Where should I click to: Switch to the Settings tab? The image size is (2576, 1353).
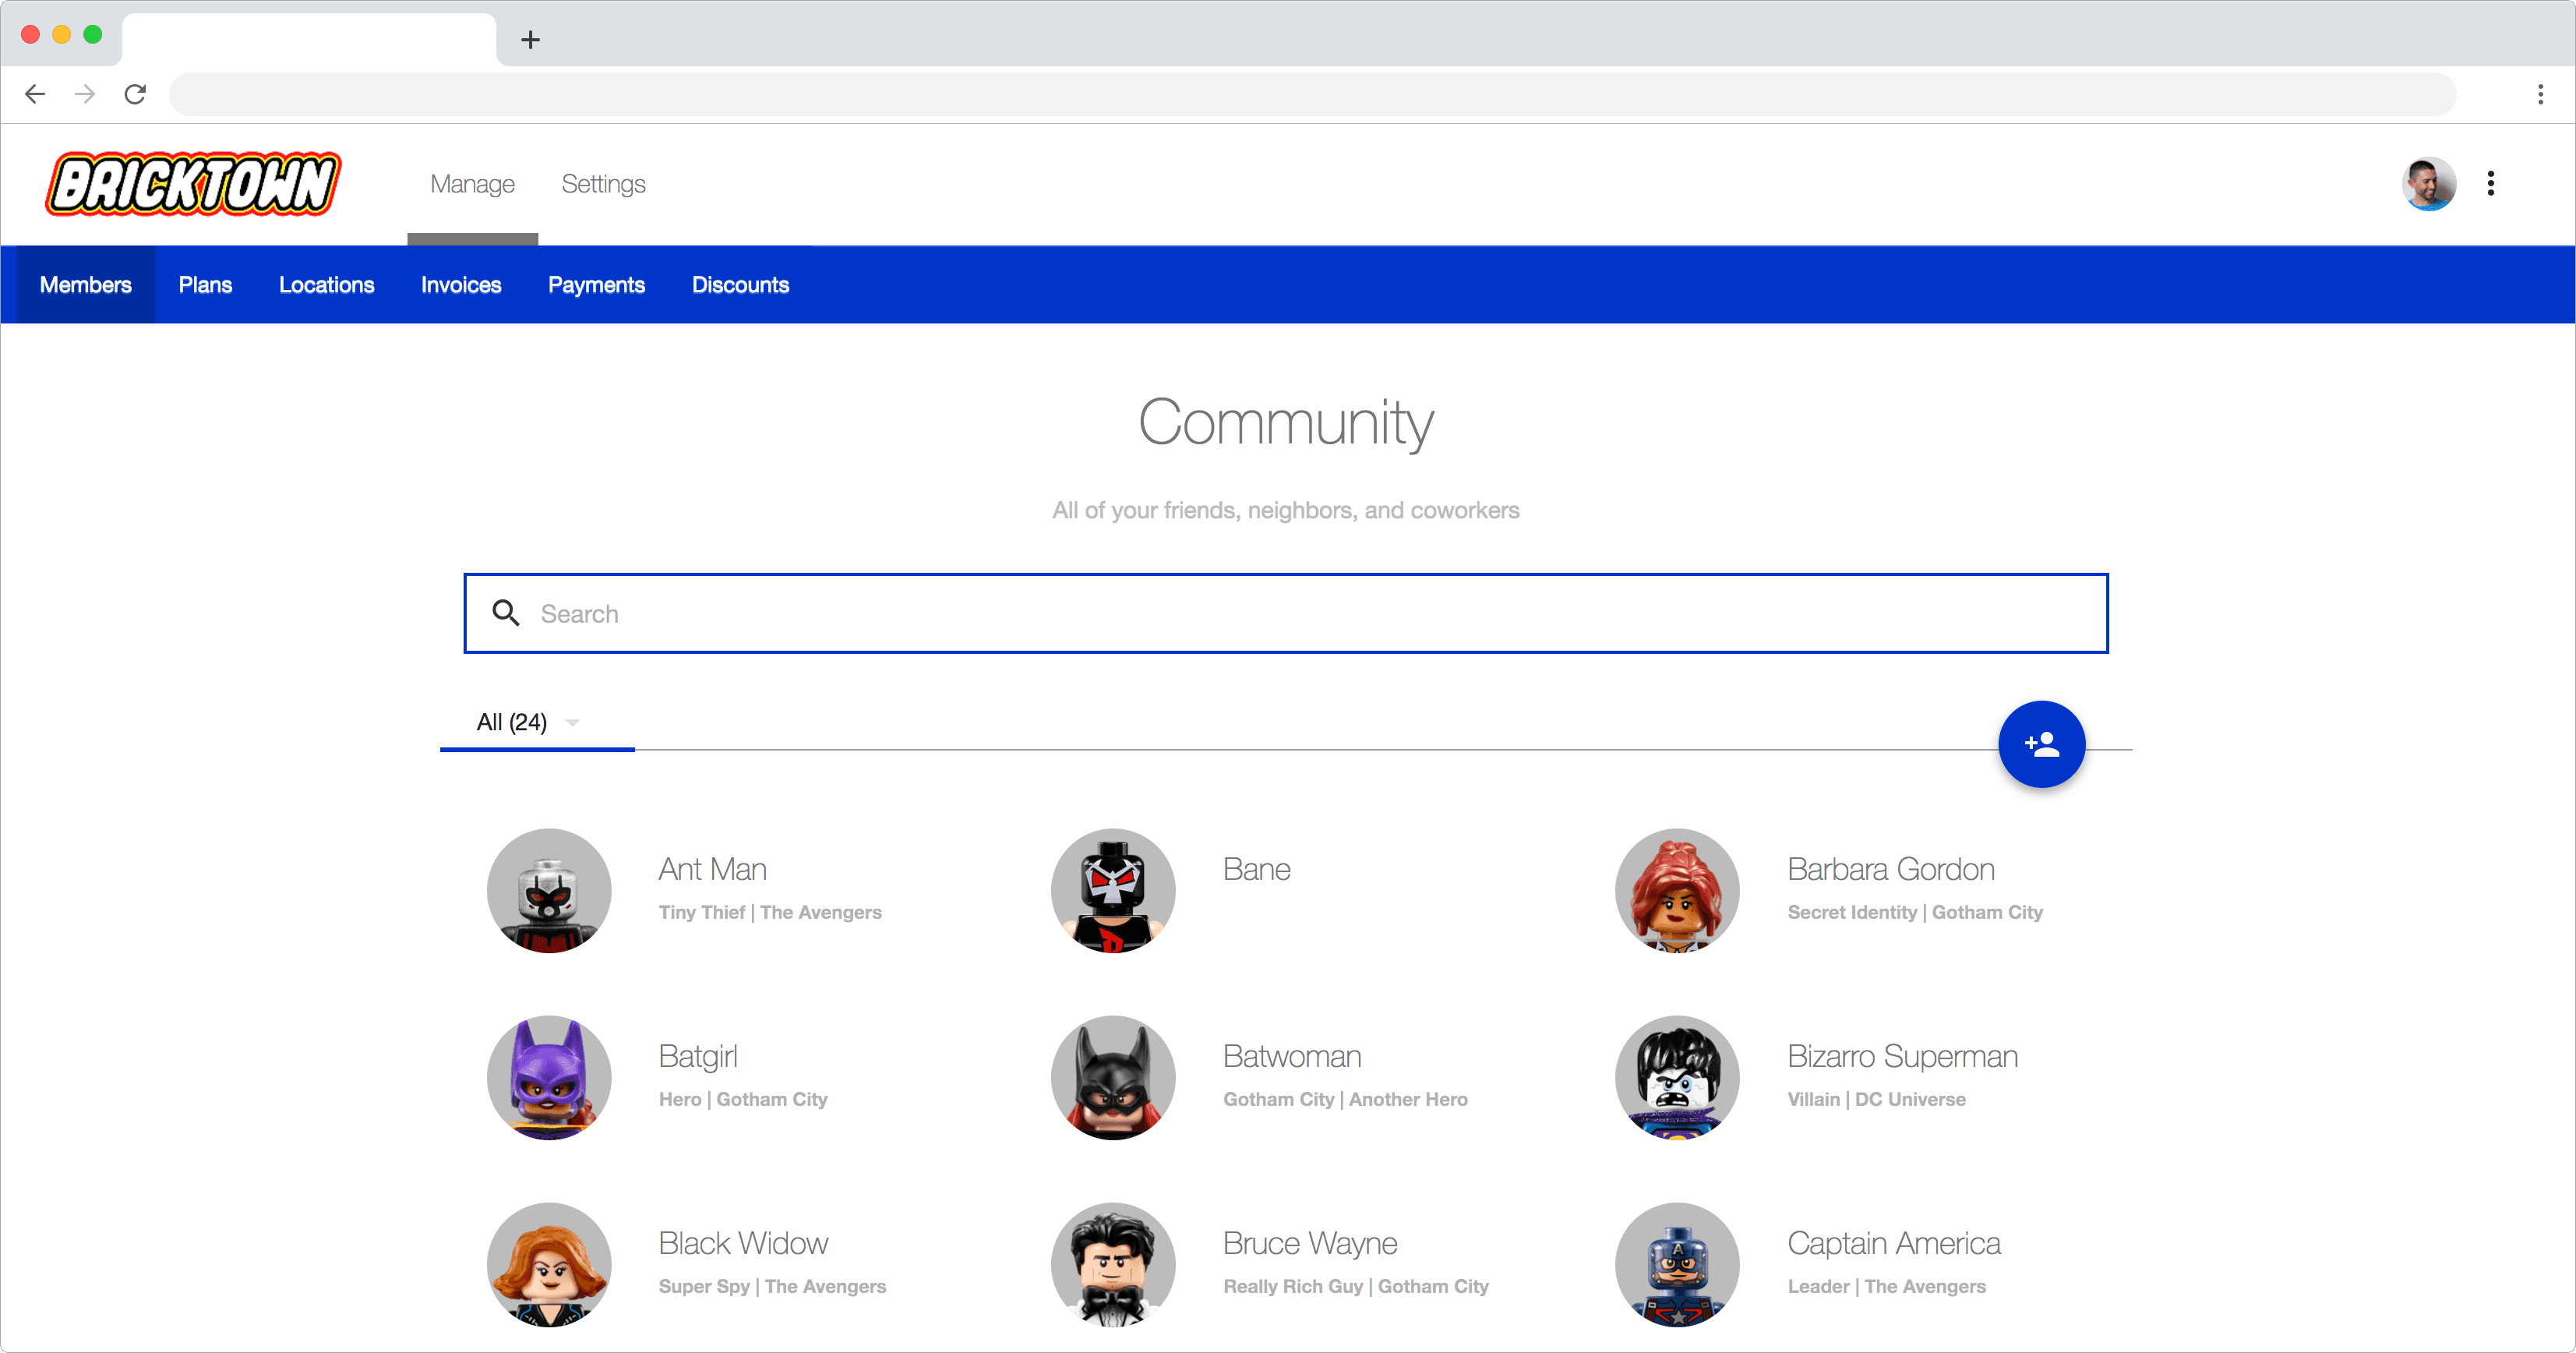point(603,184)
